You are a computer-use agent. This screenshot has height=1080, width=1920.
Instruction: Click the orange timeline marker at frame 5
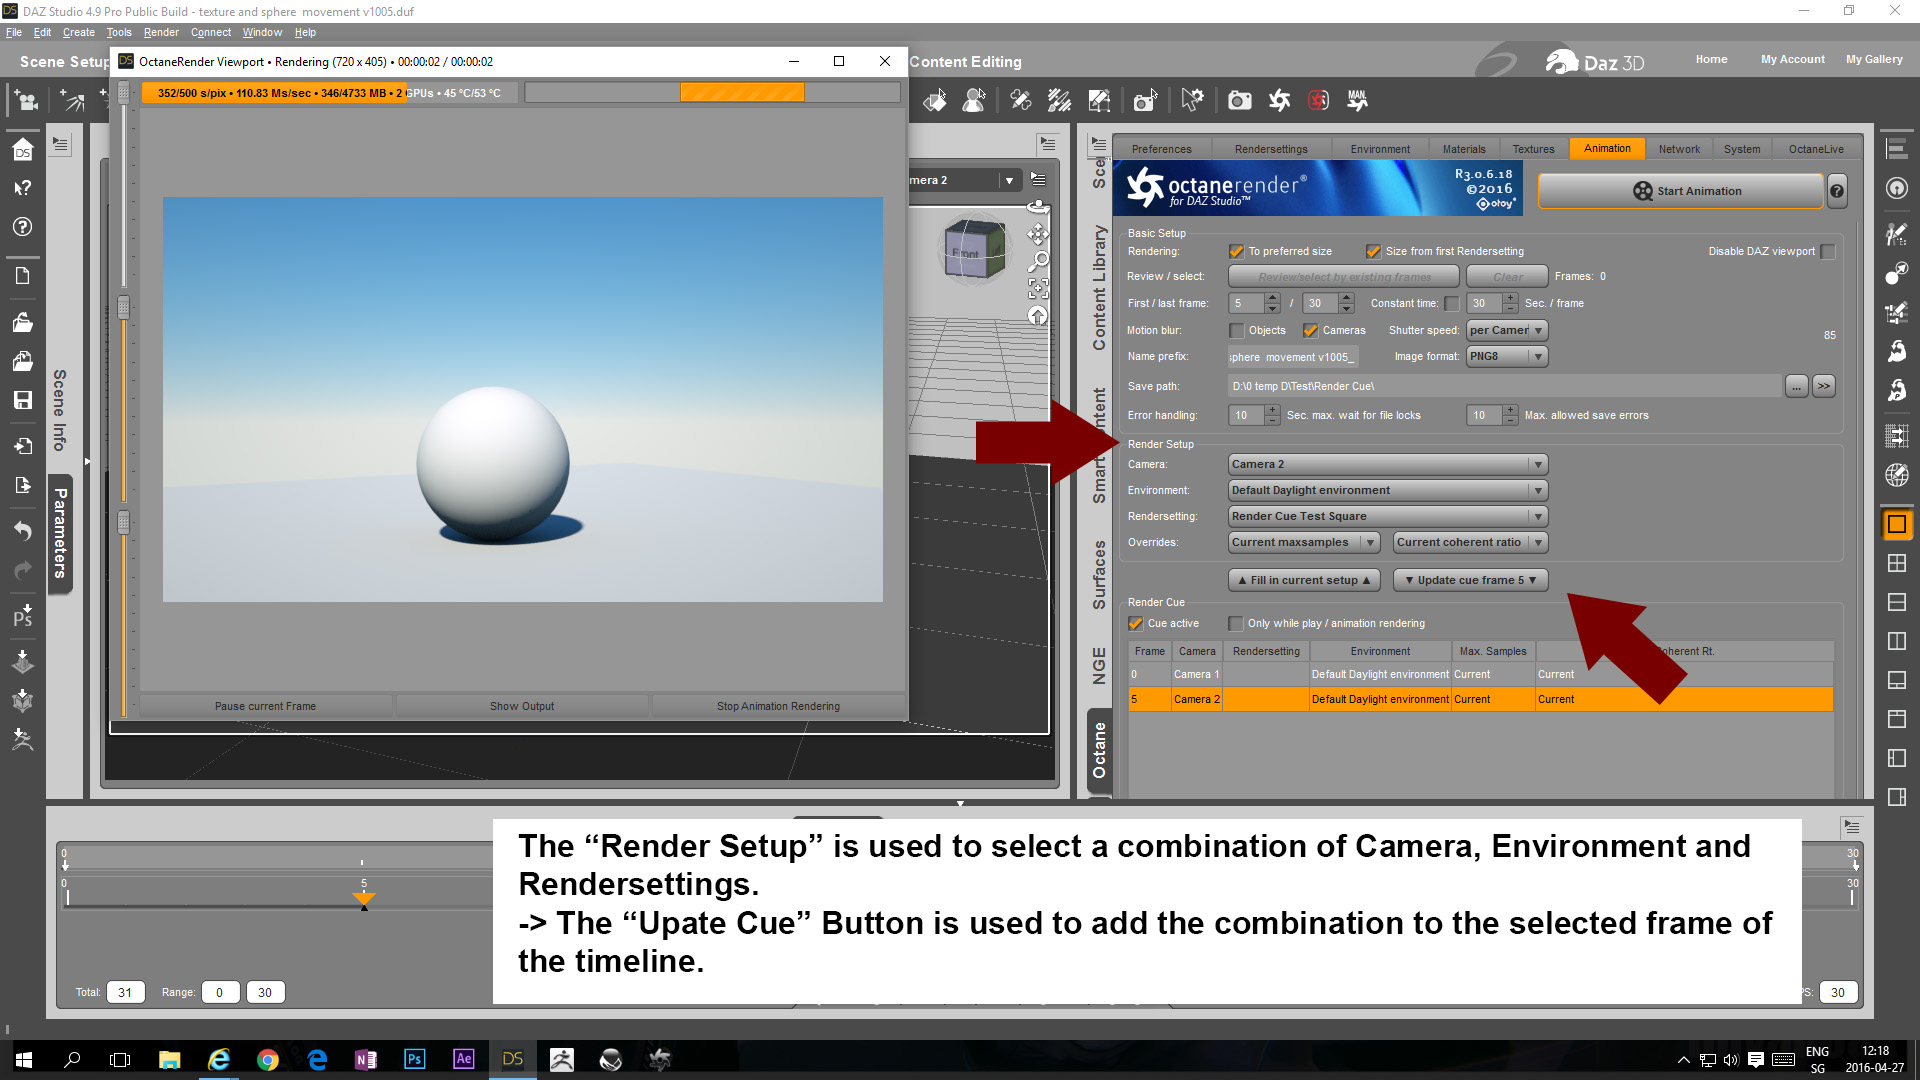pos(364,899)
